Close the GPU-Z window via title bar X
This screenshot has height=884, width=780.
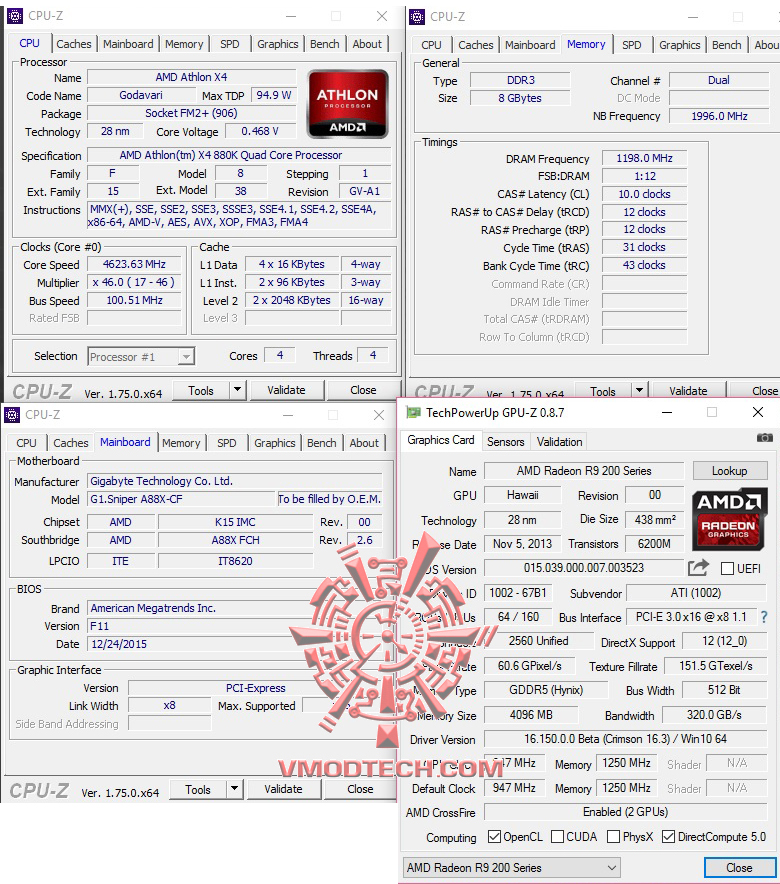(x=758, y=413)
